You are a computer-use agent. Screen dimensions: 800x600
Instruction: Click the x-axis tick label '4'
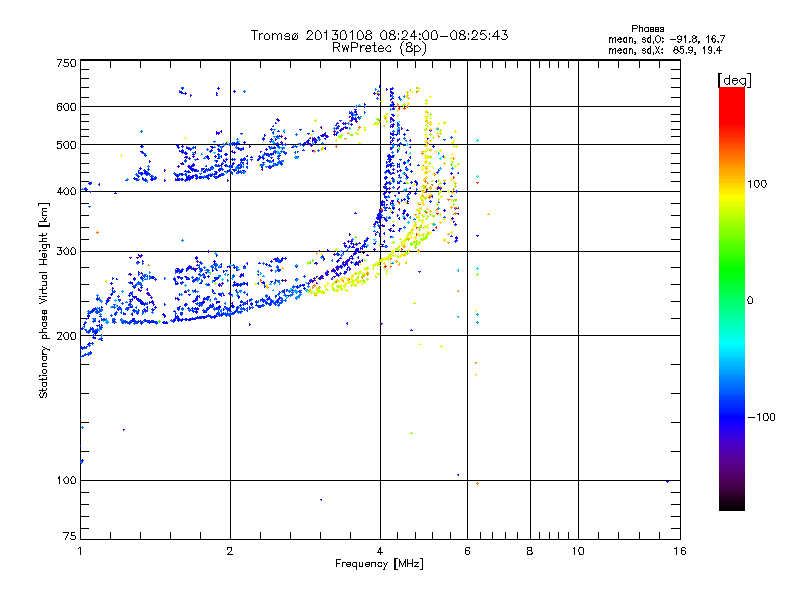point(380,551)
